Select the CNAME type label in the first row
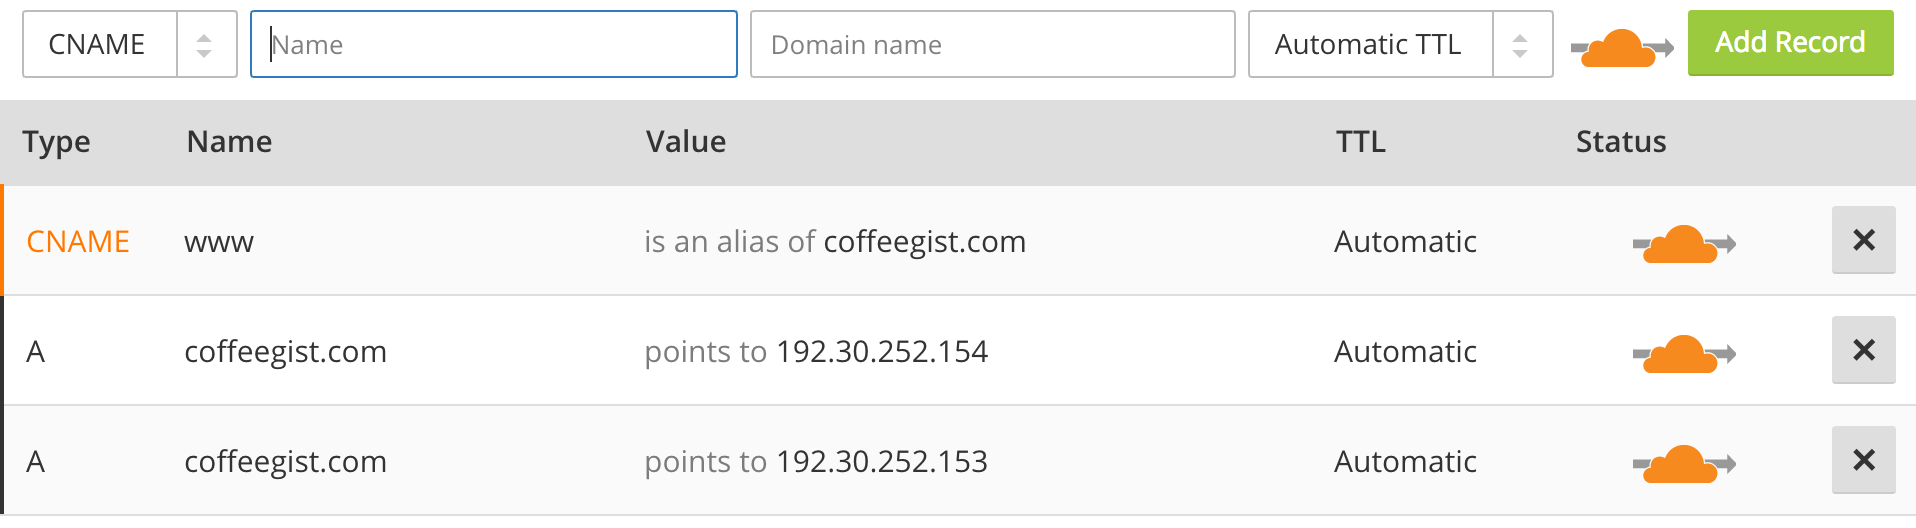 pos(78,241)
